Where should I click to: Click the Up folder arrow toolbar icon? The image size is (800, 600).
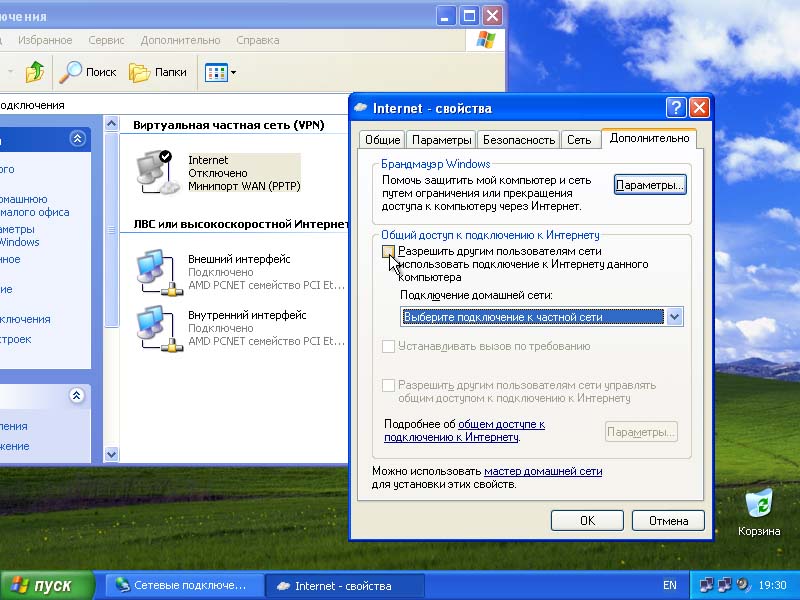pyautogui.click(x=35, y=72)
